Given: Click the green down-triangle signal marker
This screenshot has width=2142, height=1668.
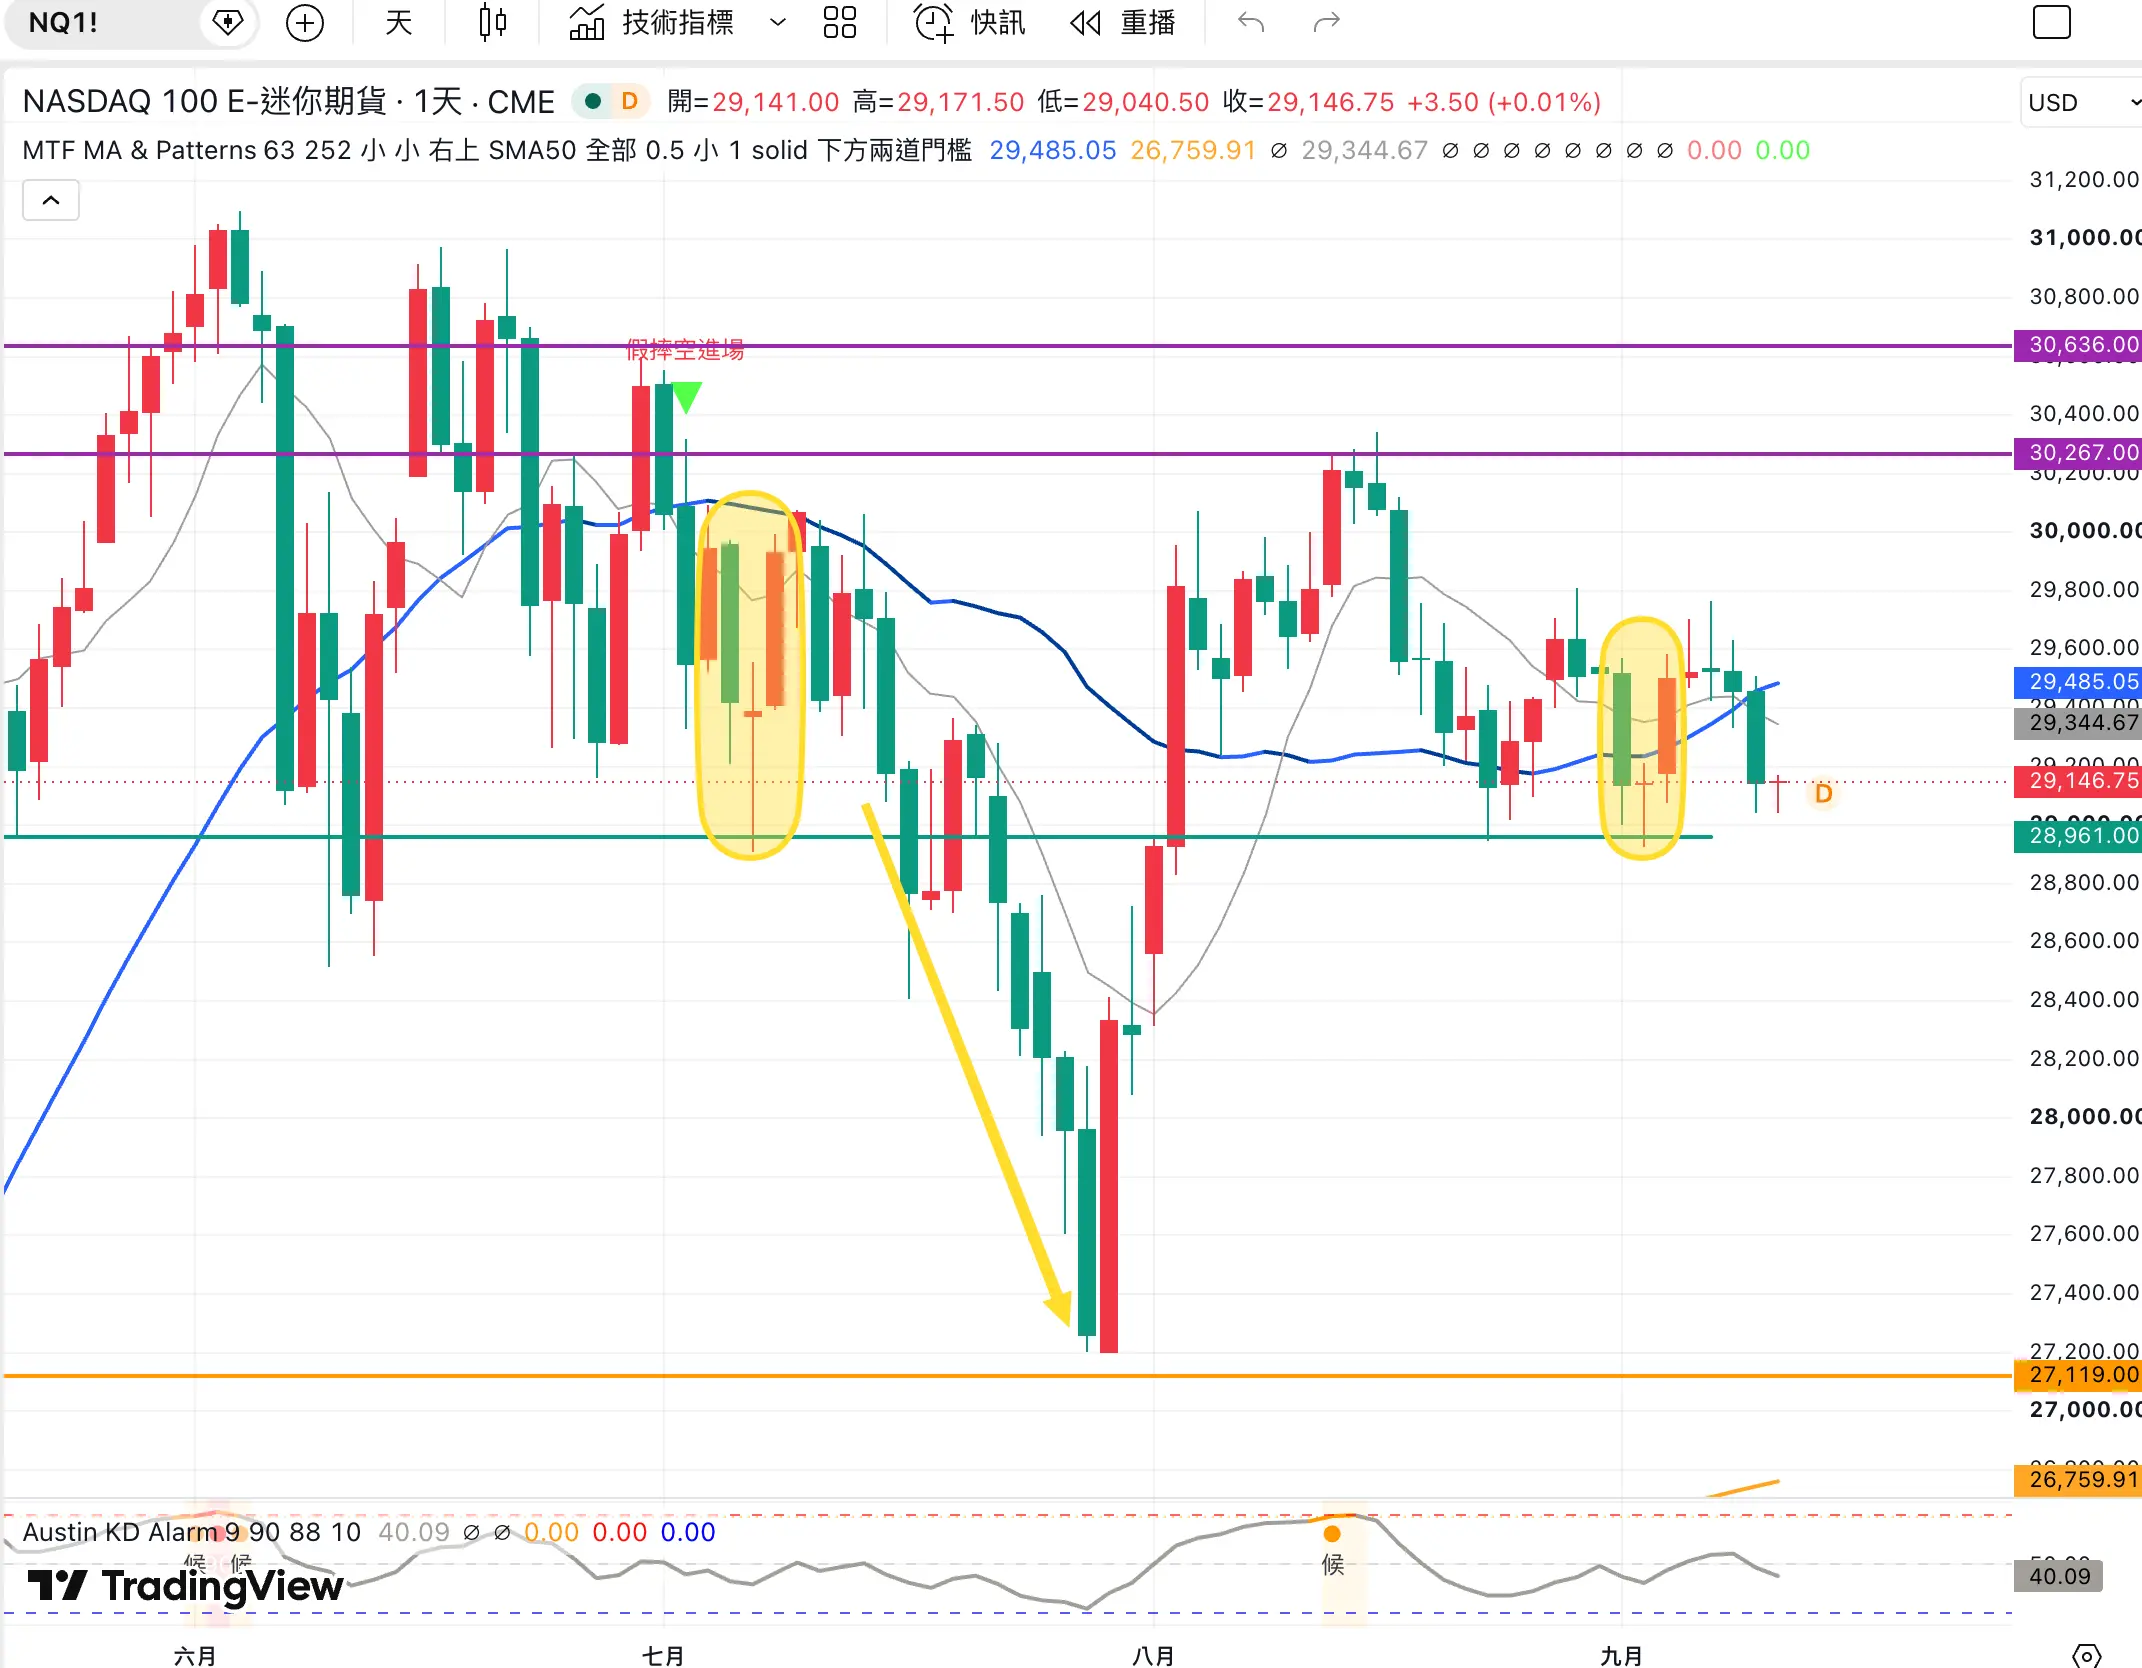Looking at the screenshot, I should pyautogui.click(x=687, y=398).
